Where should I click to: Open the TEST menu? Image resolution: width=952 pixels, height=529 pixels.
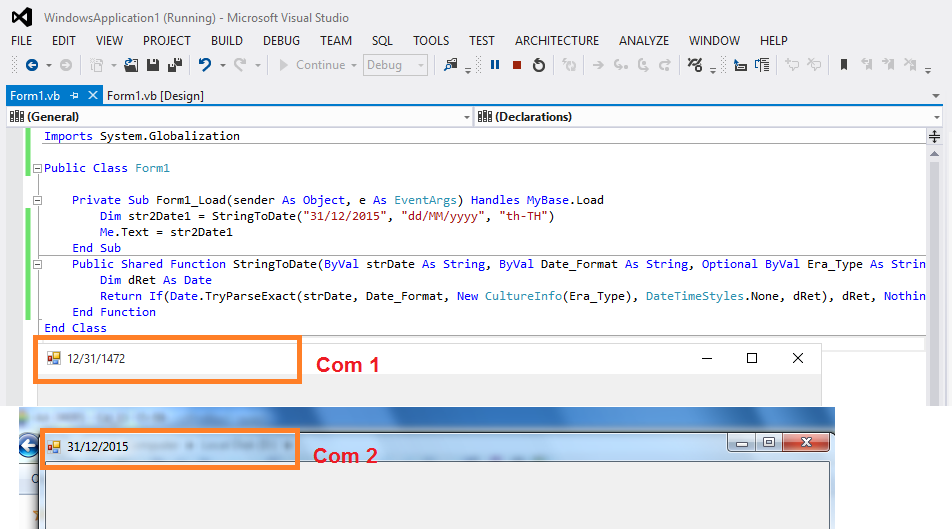pos(482,41)
